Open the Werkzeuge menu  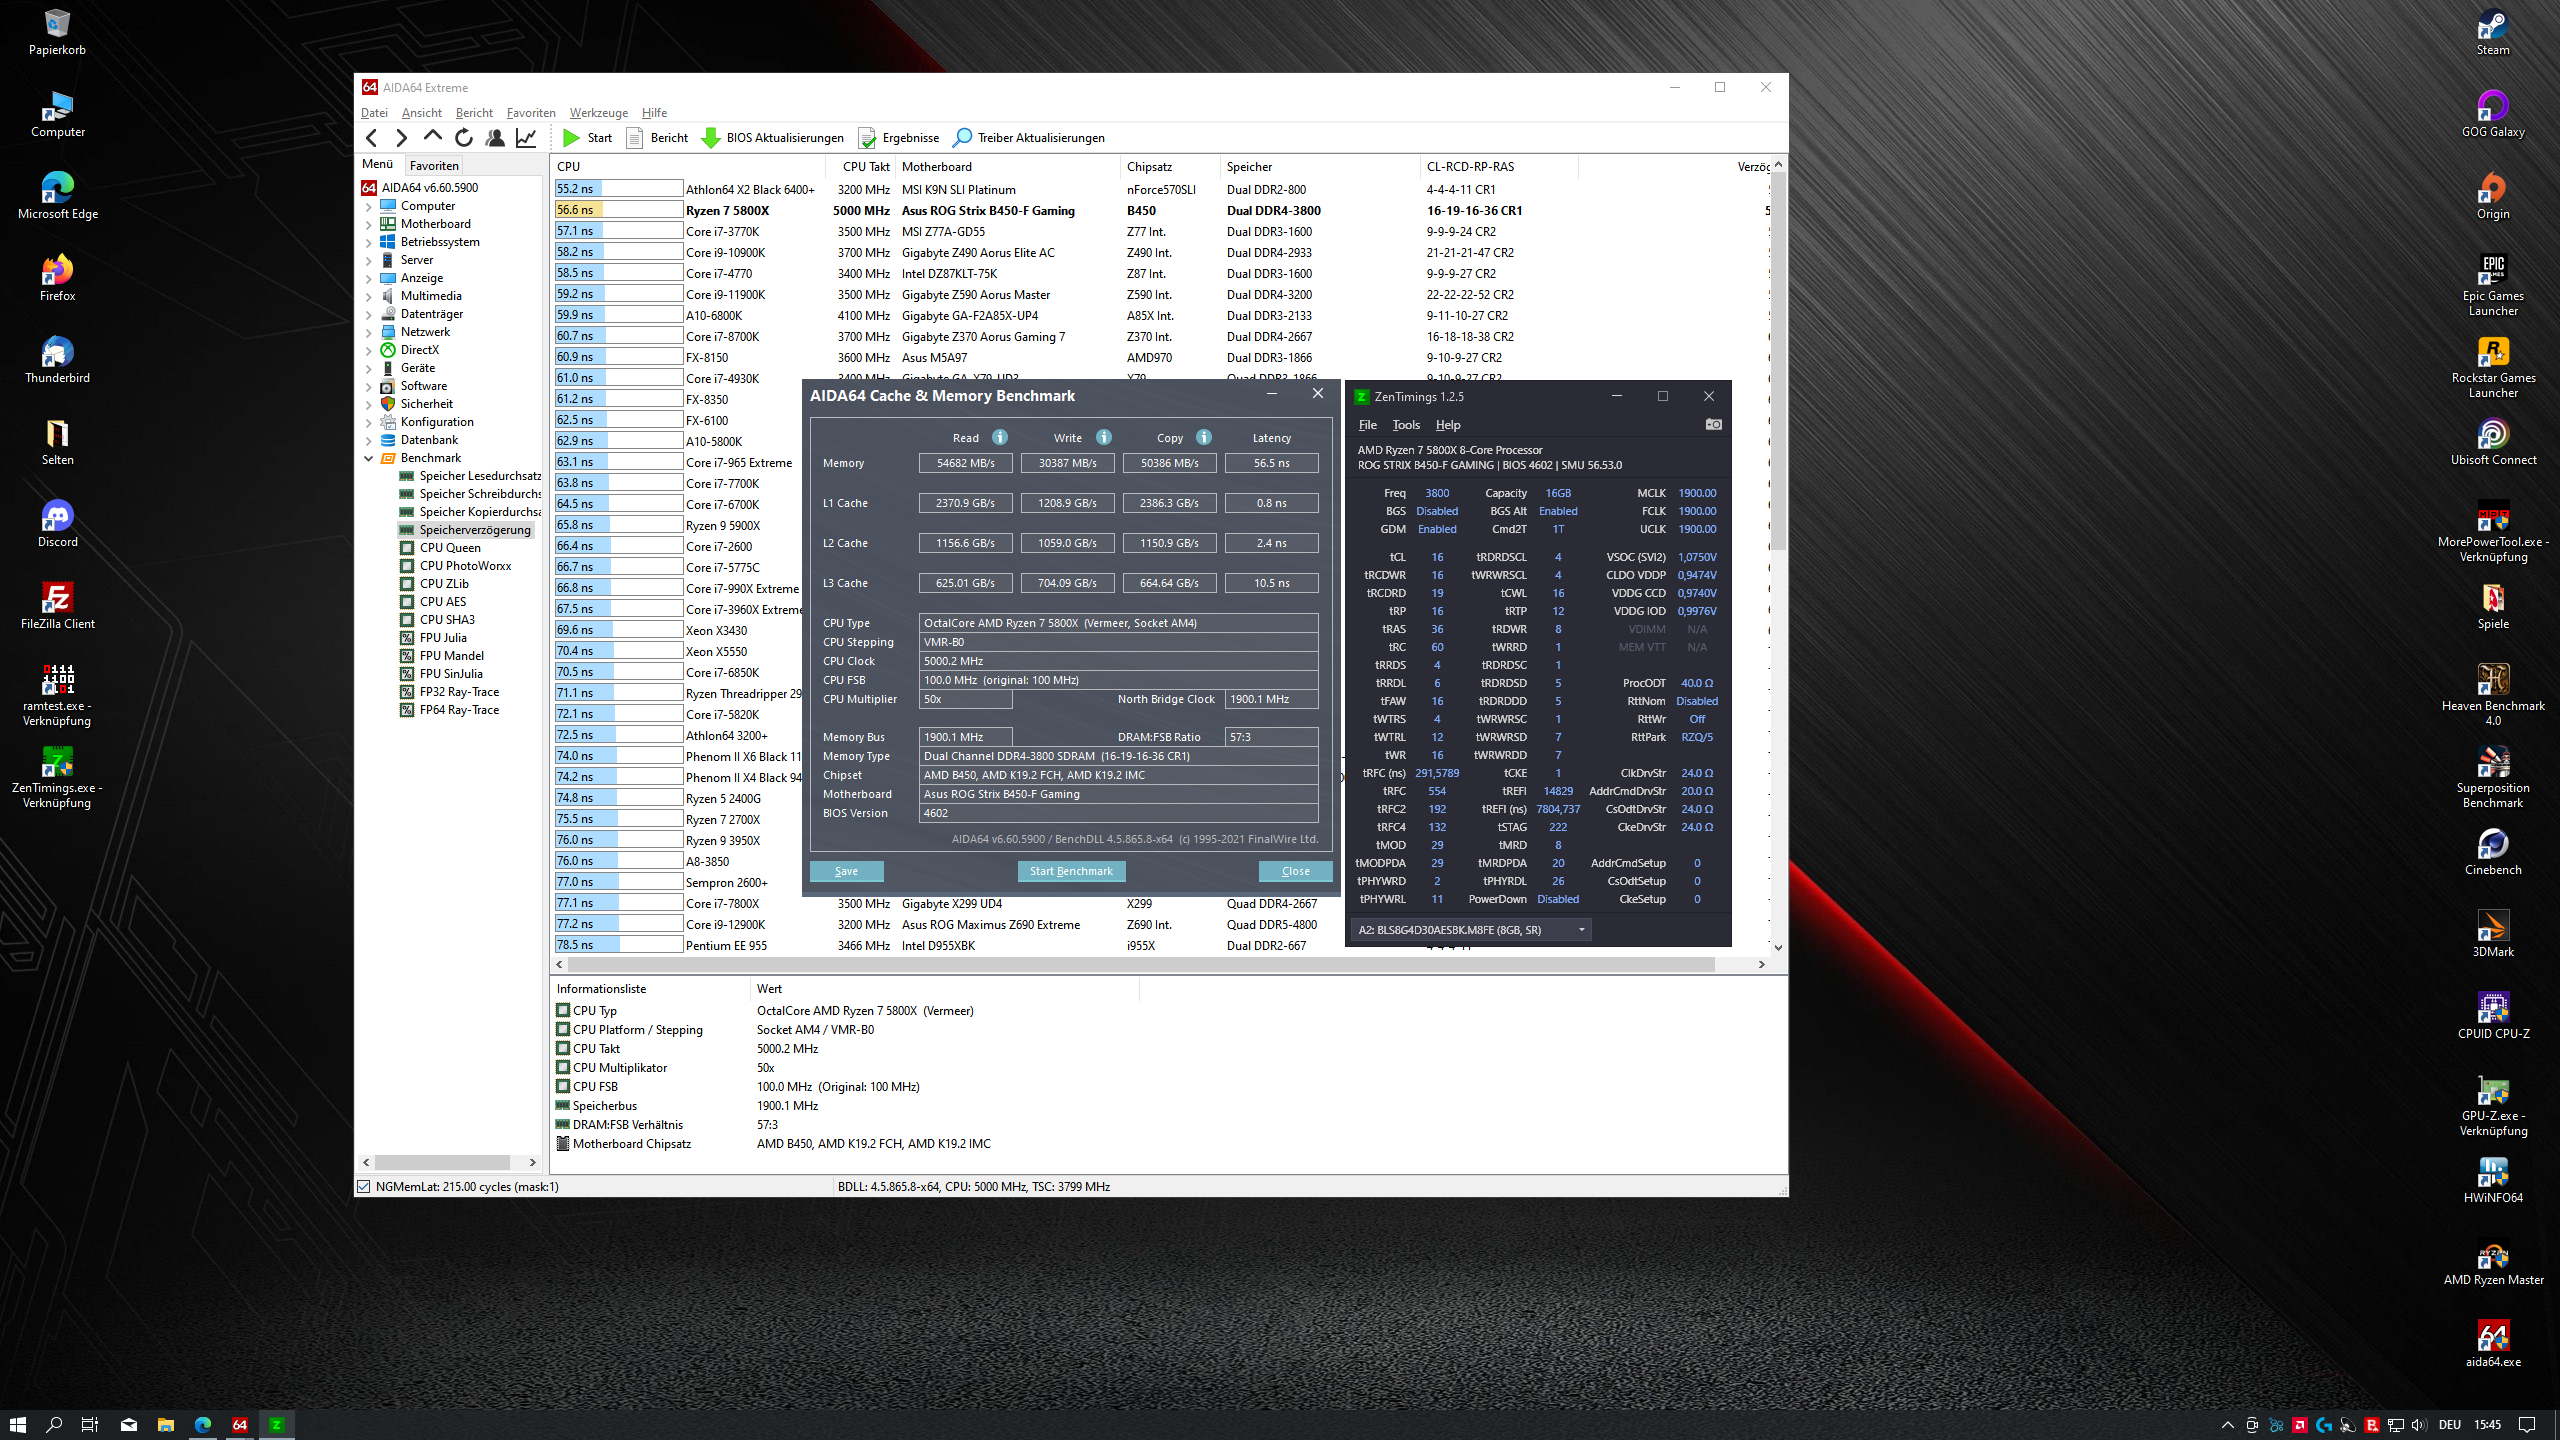point(598,113)
